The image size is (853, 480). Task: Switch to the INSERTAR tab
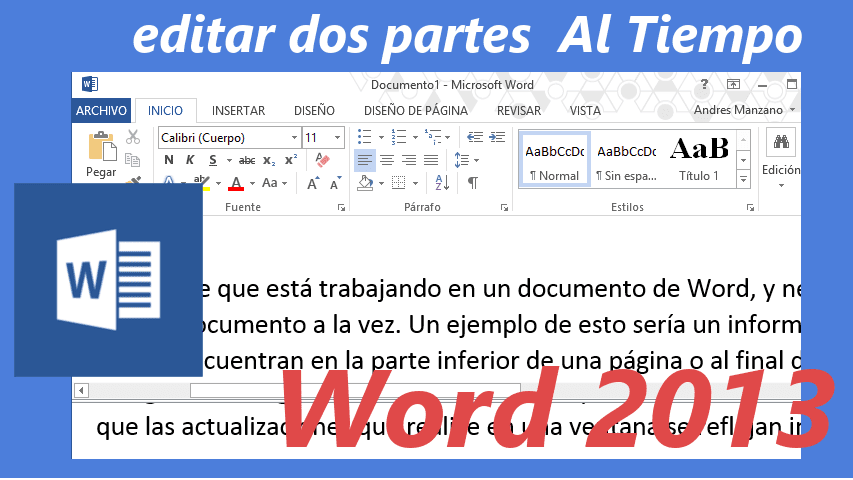[238, 110]
